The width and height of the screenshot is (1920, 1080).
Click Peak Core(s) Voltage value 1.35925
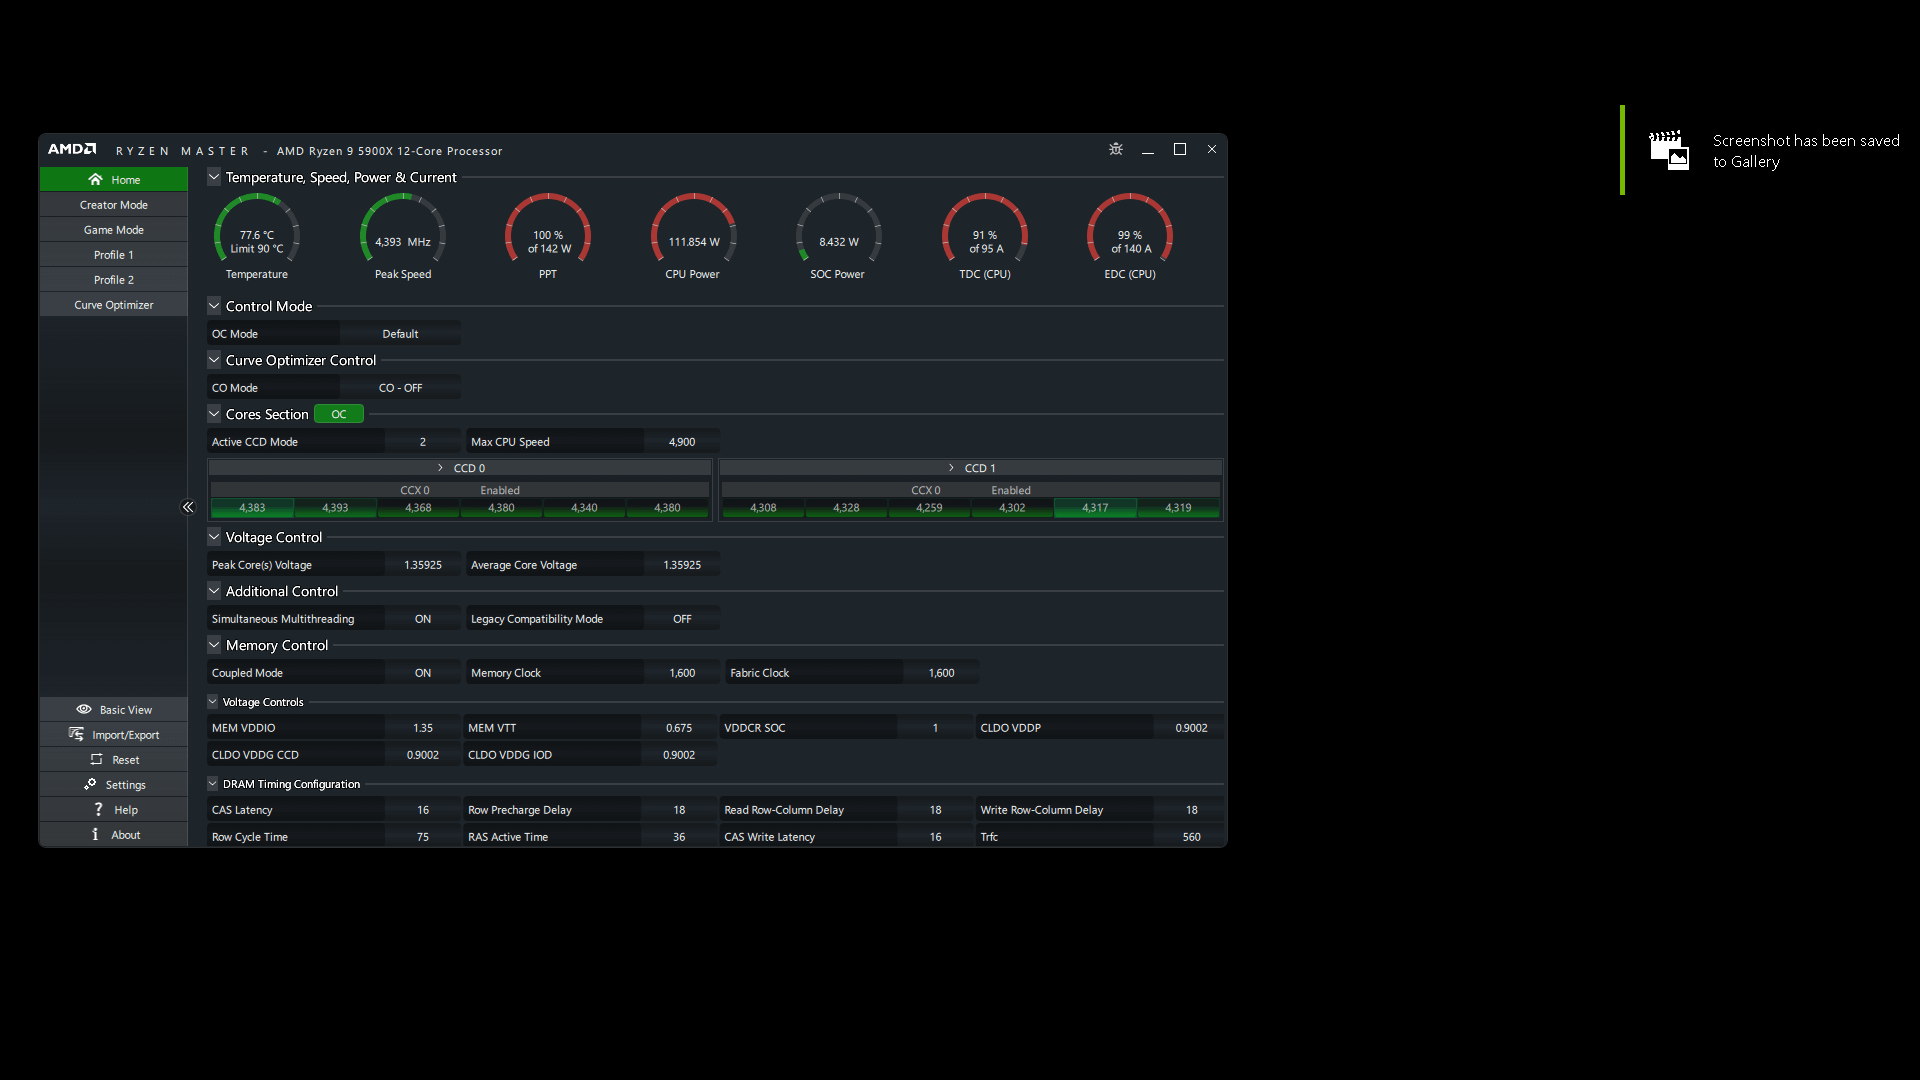(x=423, y=565)
